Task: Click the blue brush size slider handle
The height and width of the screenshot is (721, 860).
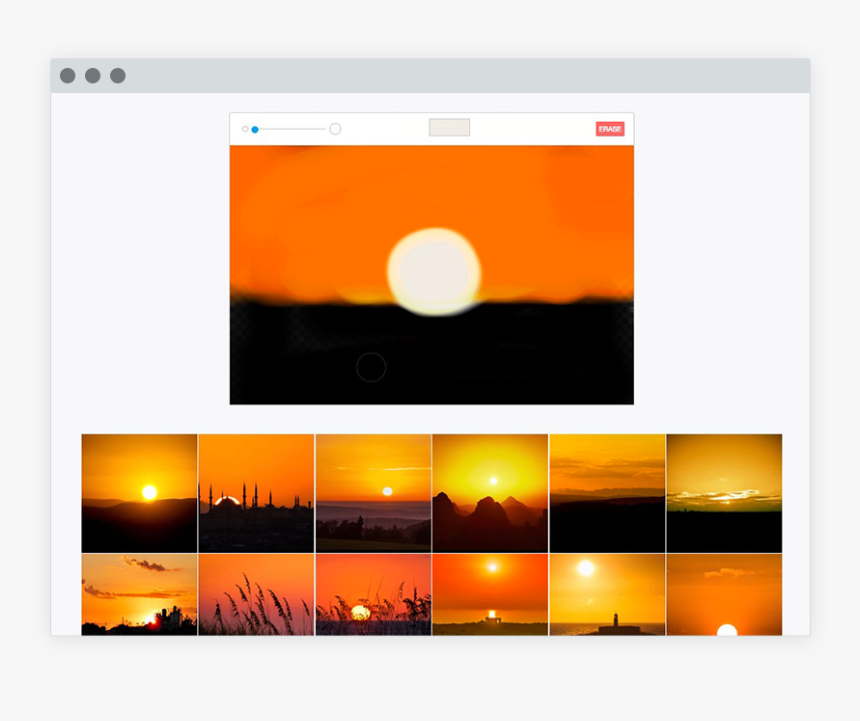Action: pyautogui.click(x=255, y=129)
